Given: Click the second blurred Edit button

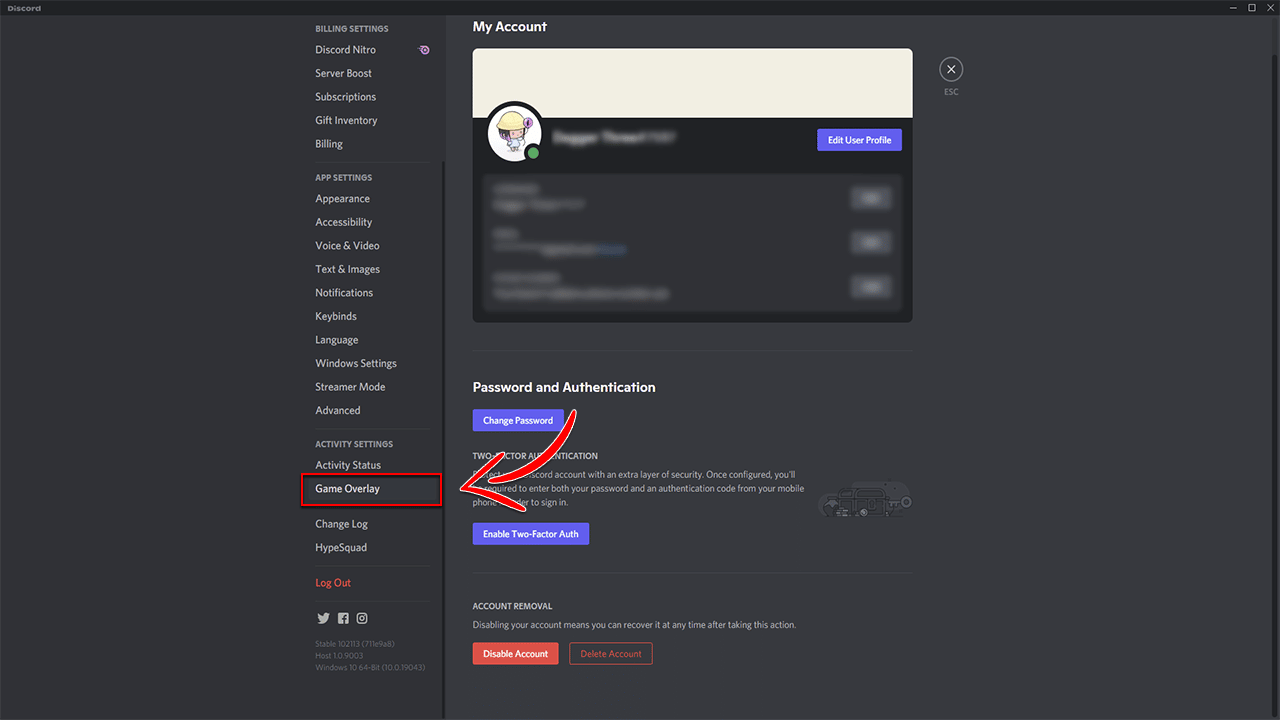Looking at the screenshot, I should (x=871, y=242).
